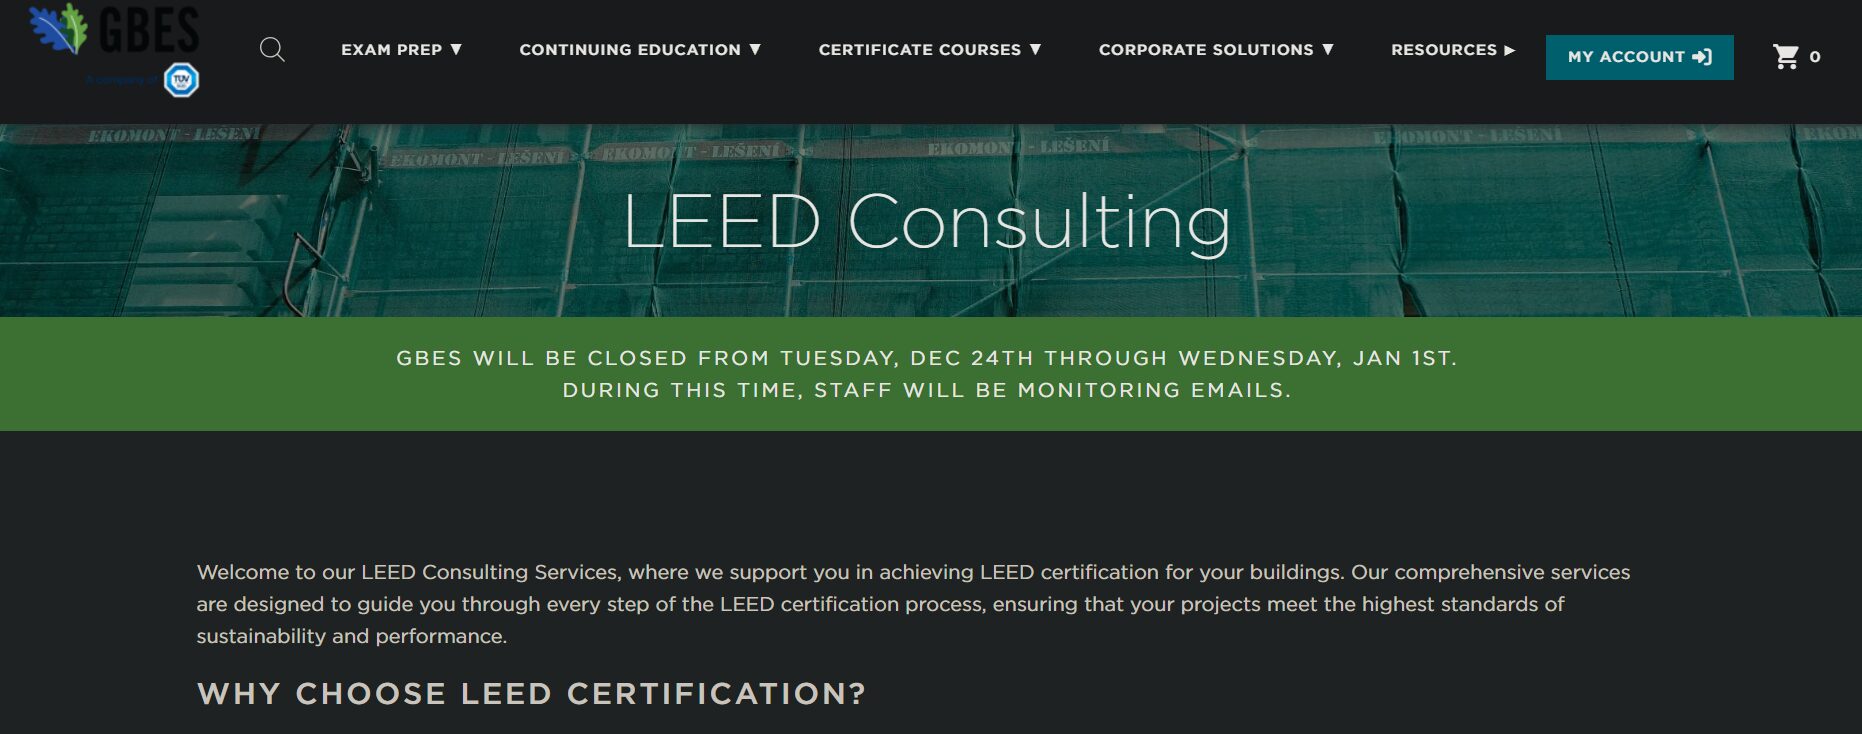Click the My Account button
Viewport: 1862px width, 734px height.
click(x=1639, y=57)
